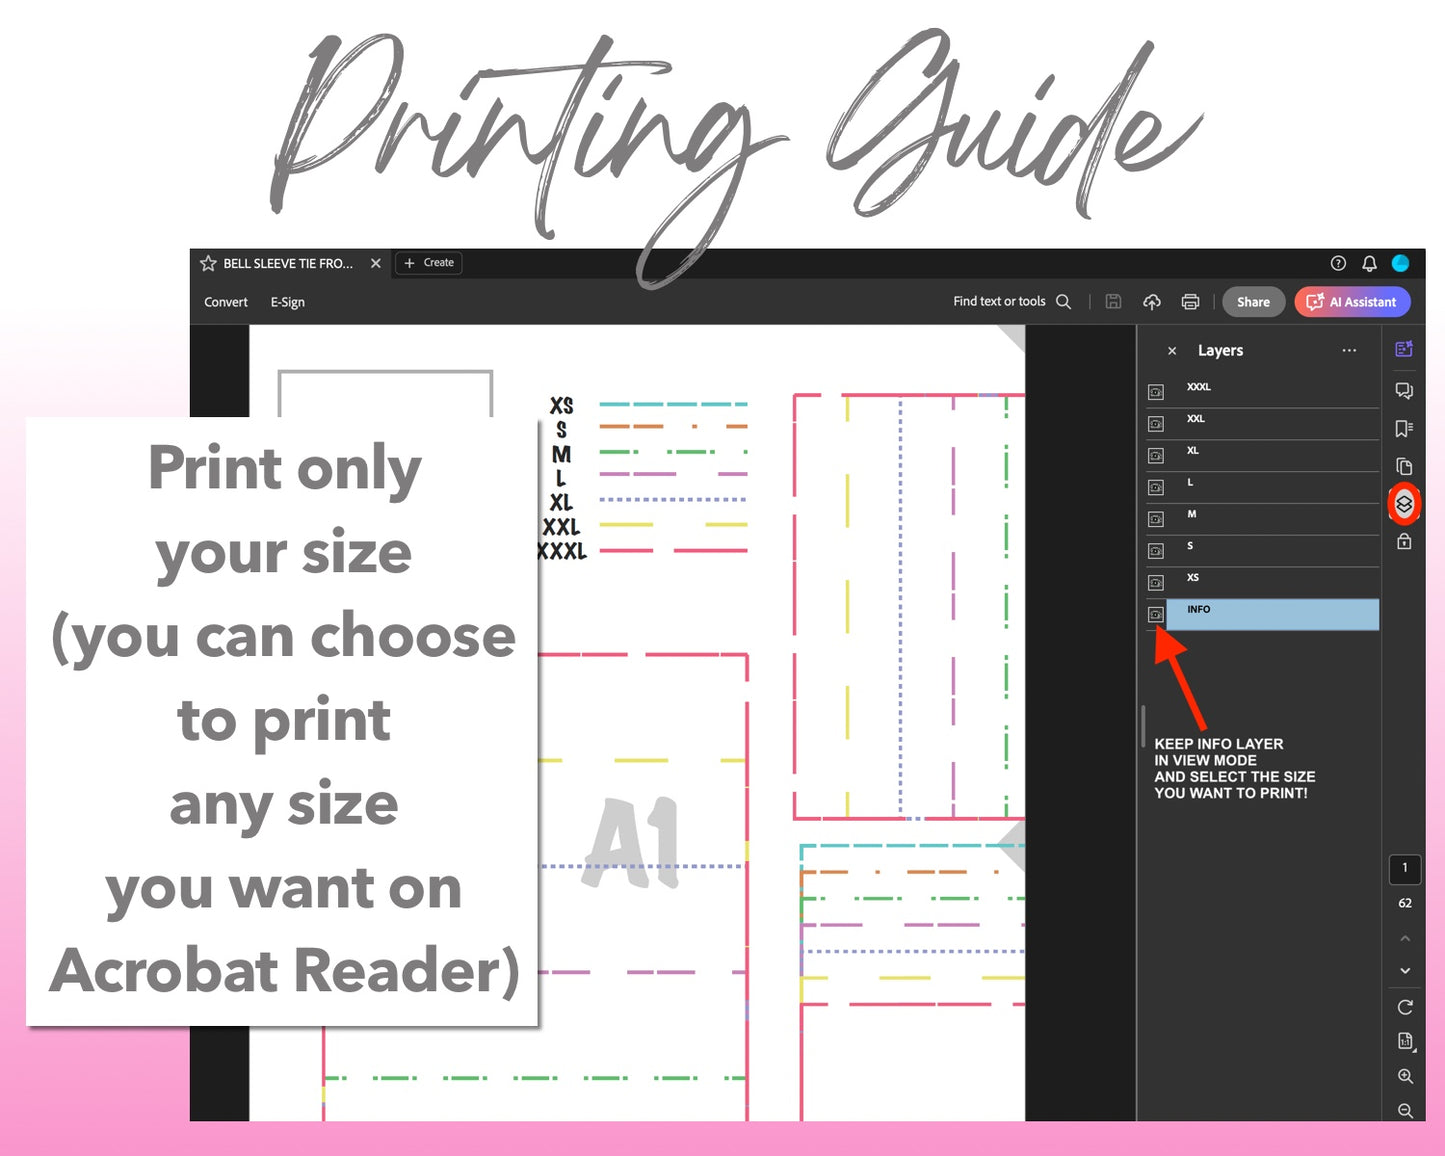Star the Bell Sleeve Tie document
The width and height of the screenshot is (1445, 1156).
(x=208, y=263)
